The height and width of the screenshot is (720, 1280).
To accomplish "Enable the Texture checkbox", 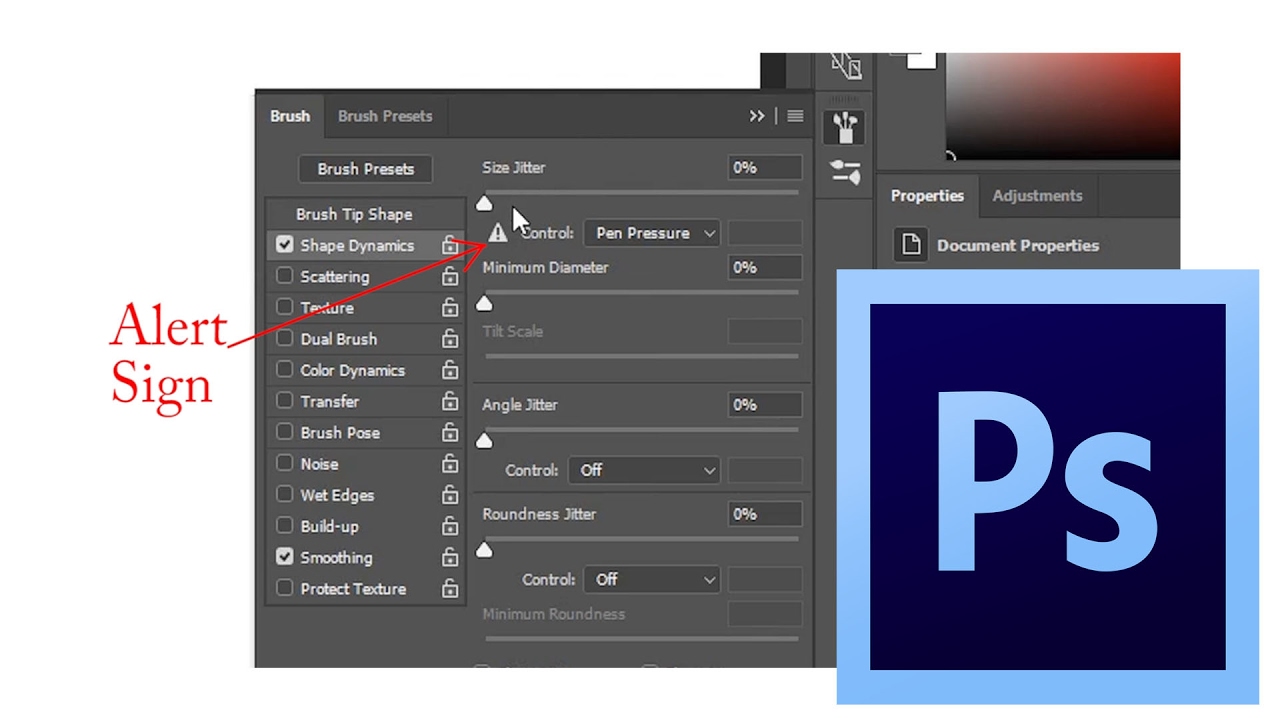I will pyautogui.click(x=285, y=307).
